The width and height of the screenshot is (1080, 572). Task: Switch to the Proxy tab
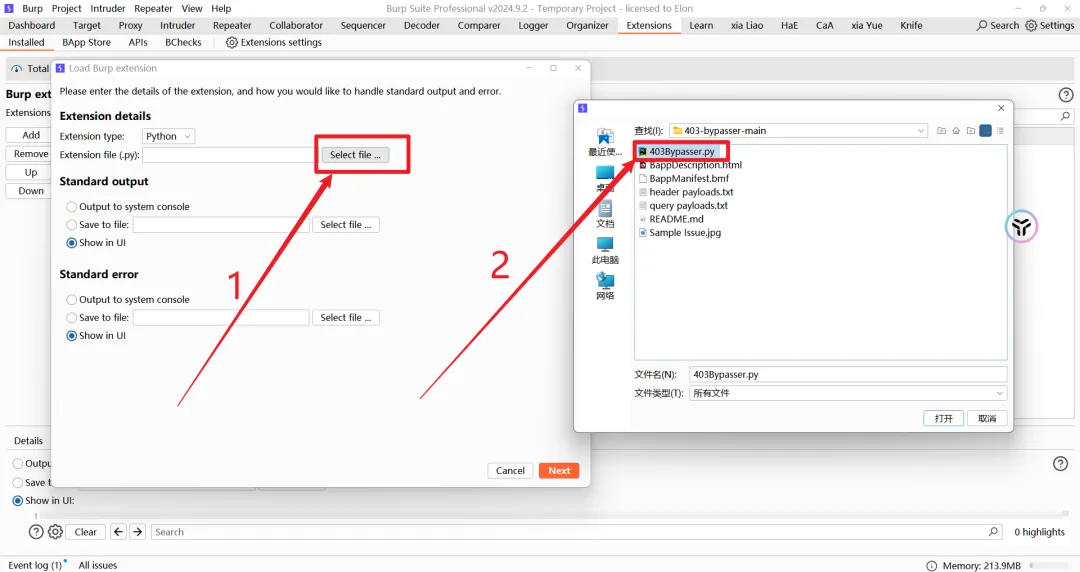pyautogui.click(x=130, y=25)
